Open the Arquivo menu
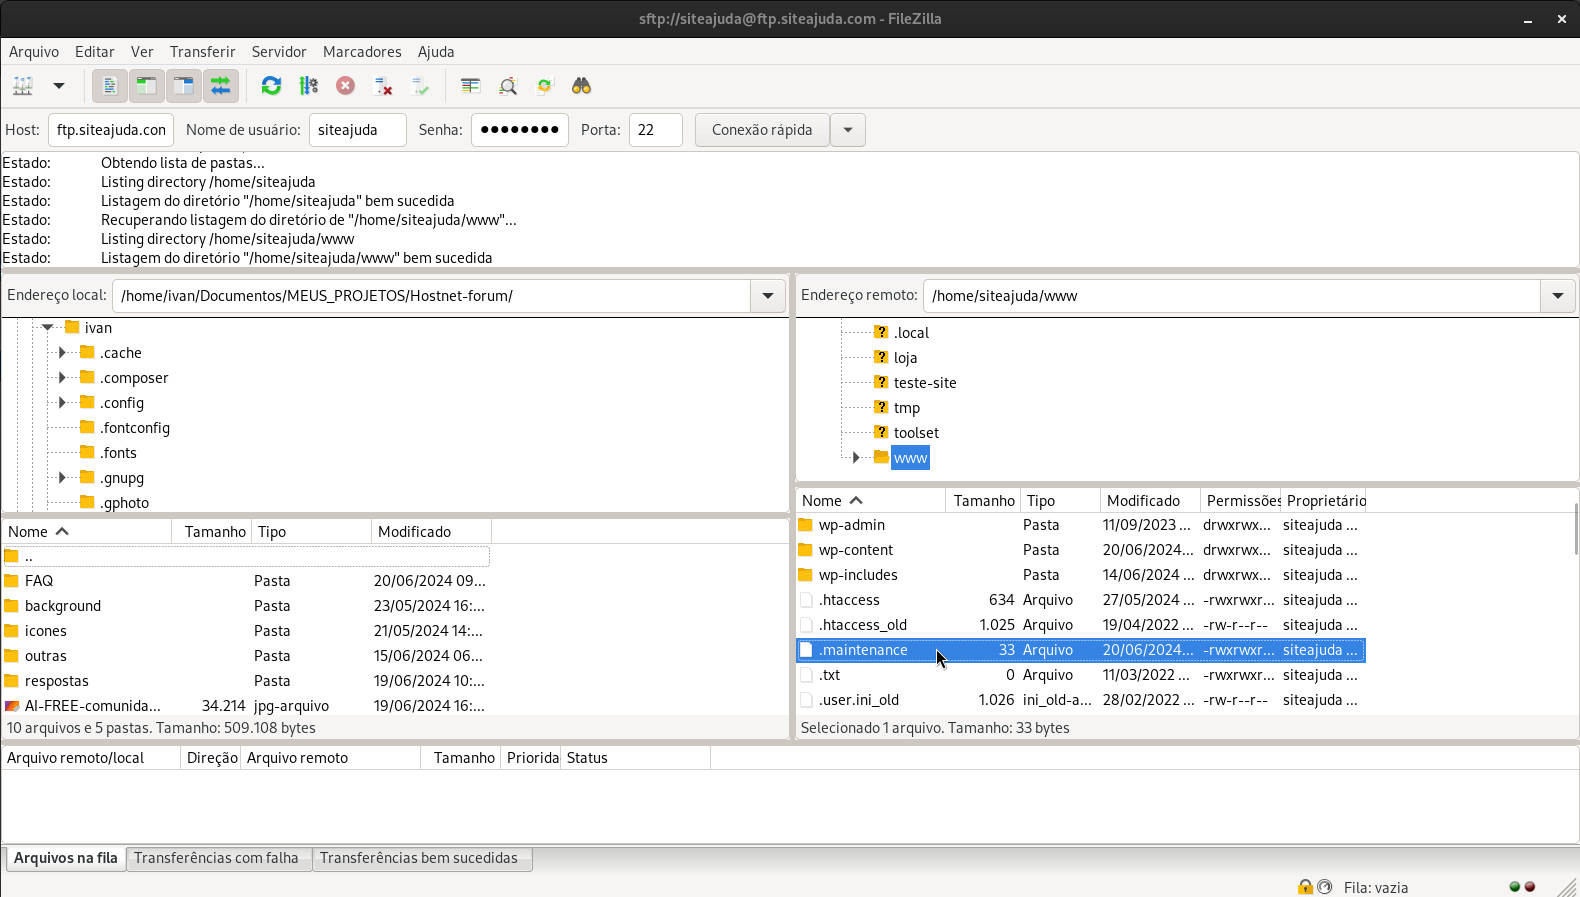This screenshot has height=897, width=1580. point(34,52)
